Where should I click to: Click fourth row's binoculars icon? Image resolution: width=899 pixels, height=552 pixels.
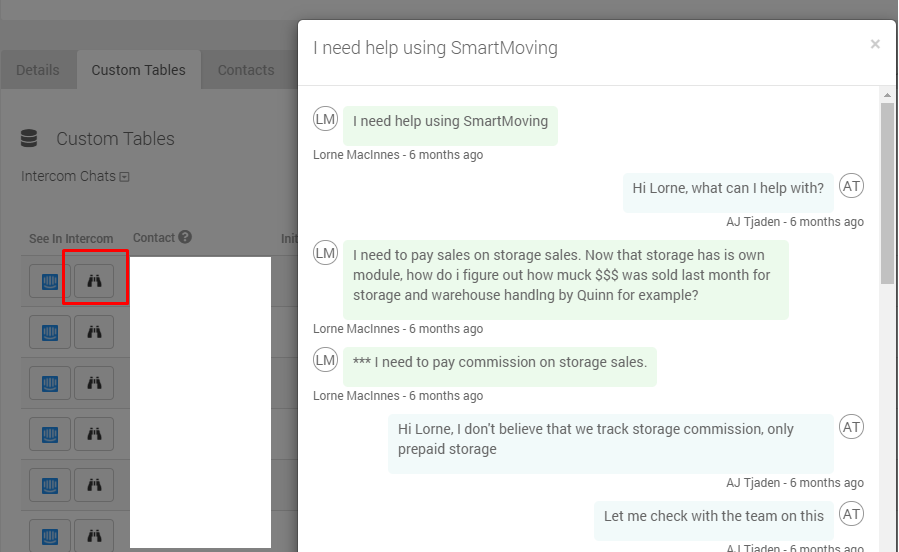(x=94, y=434)
